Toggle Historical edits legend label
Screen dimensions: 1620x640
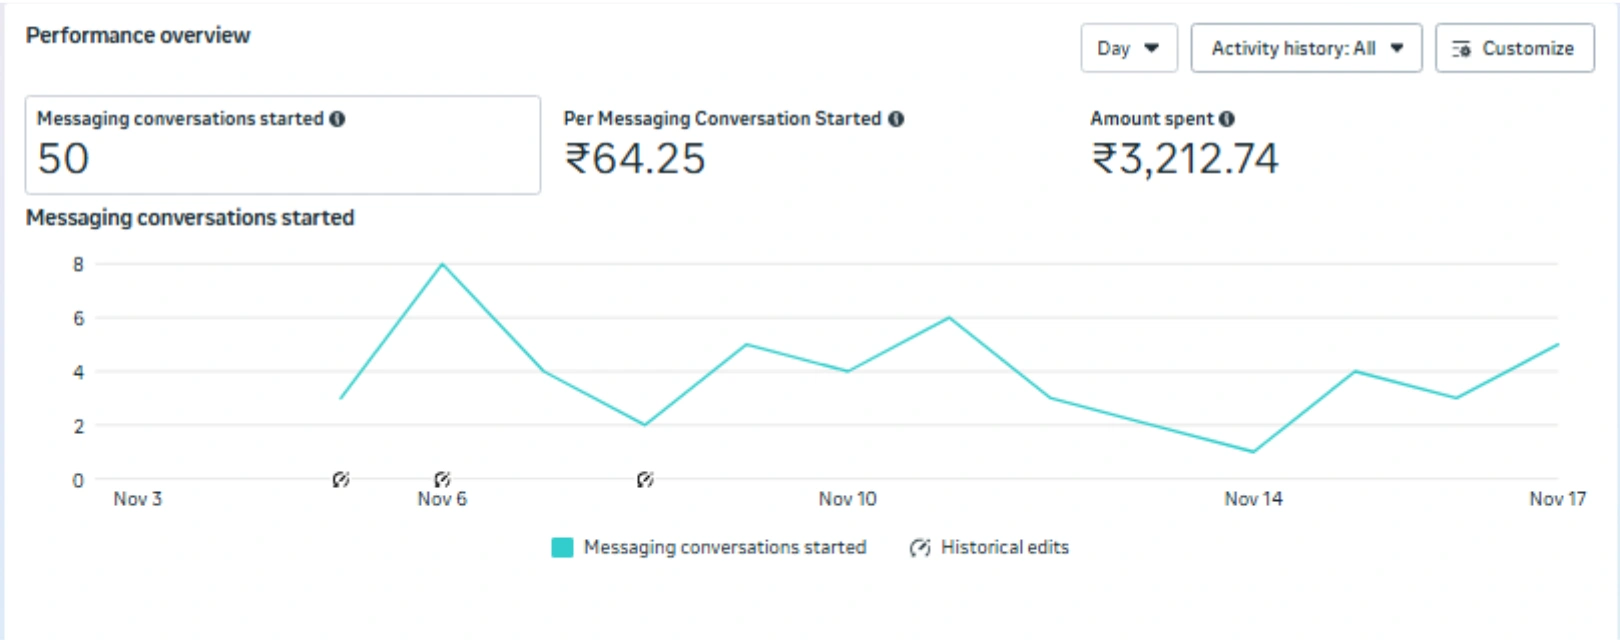(1005, 548)
